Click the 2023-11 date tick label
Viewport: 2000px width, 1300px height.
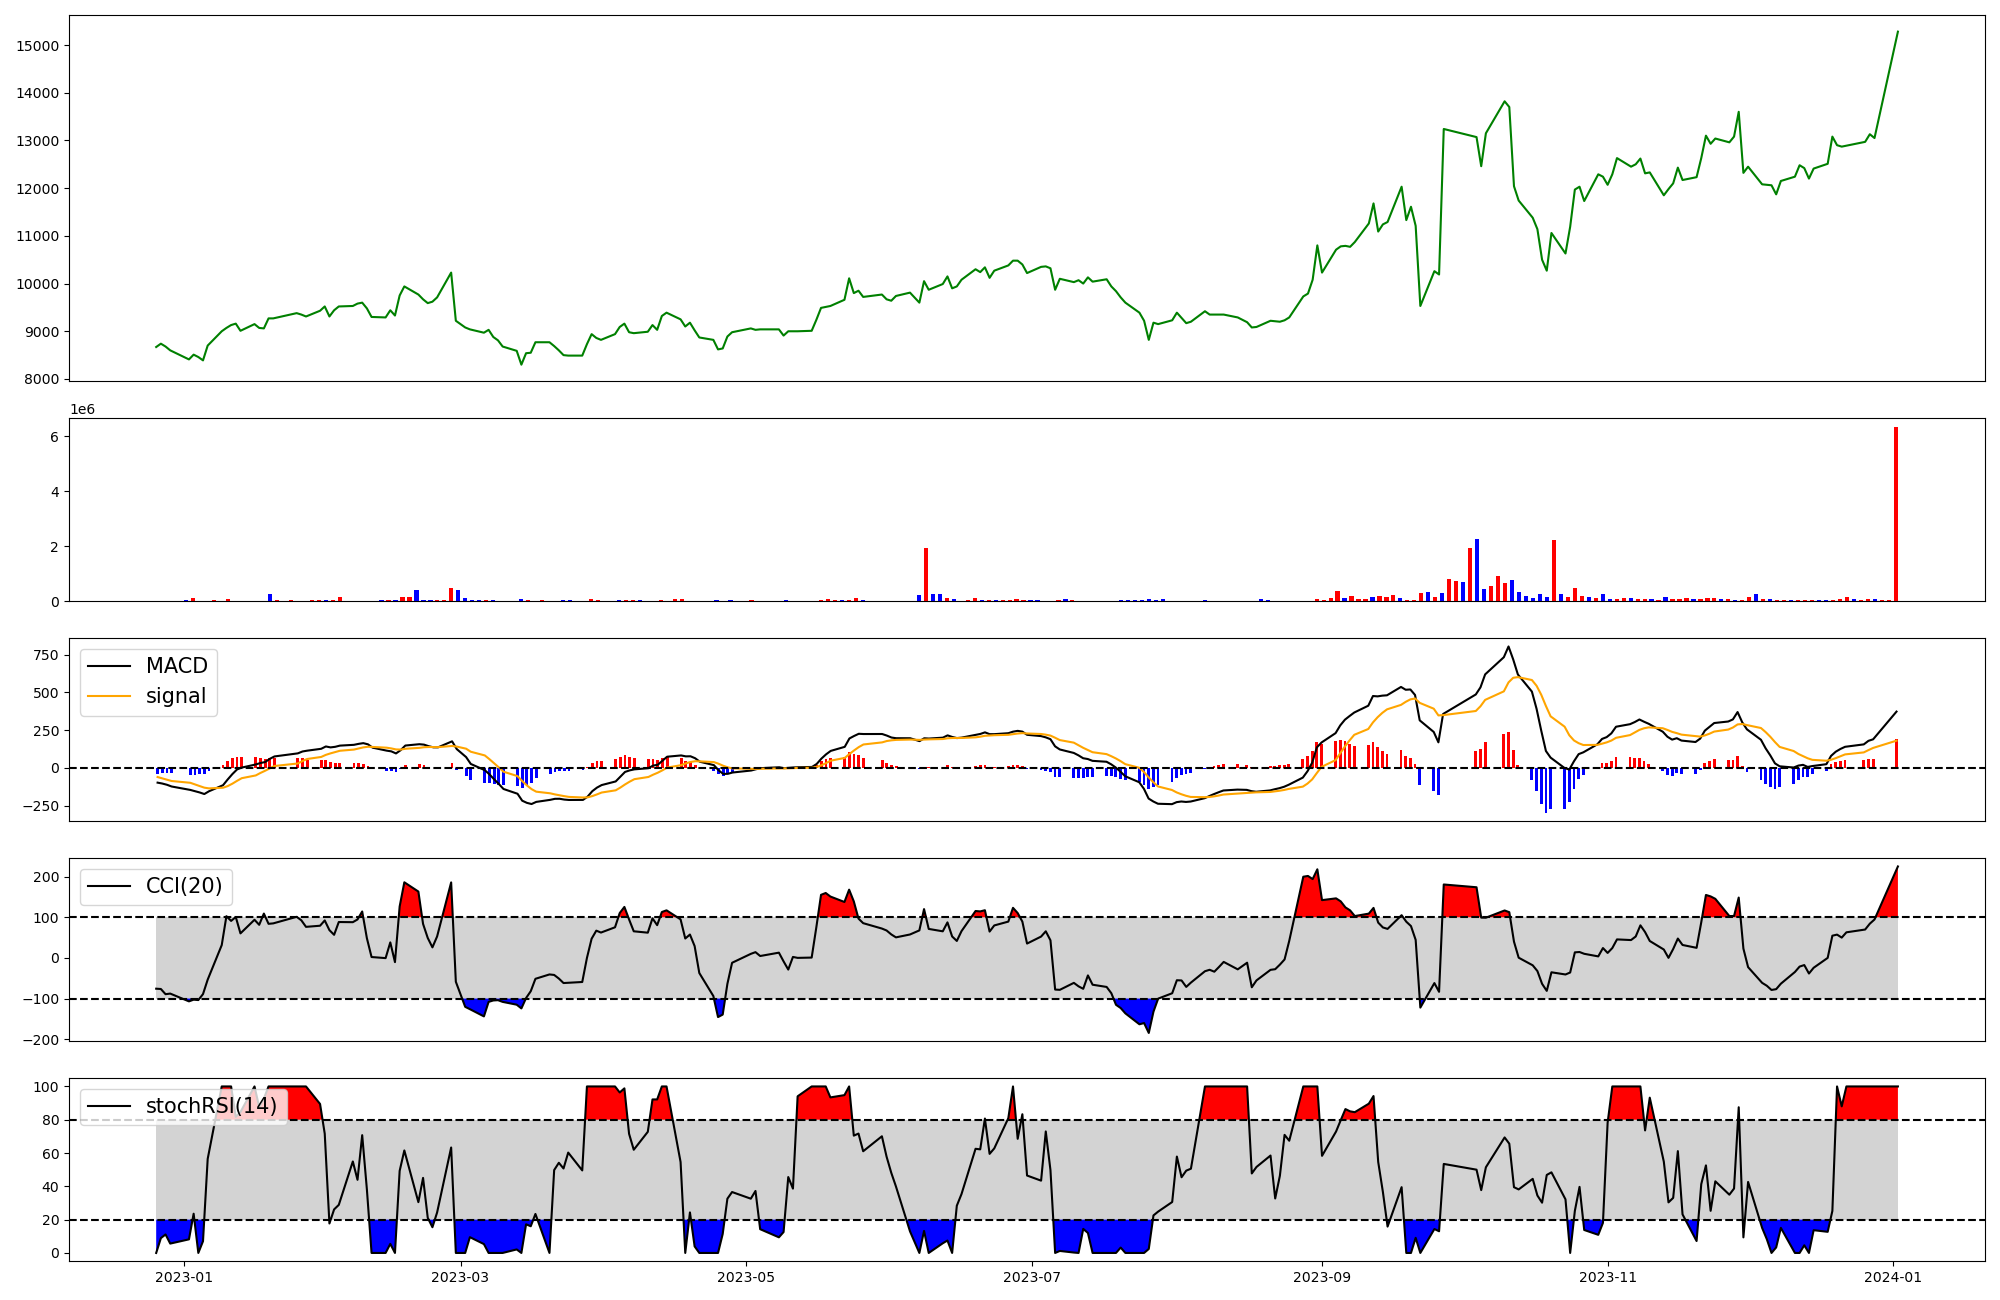[1607, 1277]
